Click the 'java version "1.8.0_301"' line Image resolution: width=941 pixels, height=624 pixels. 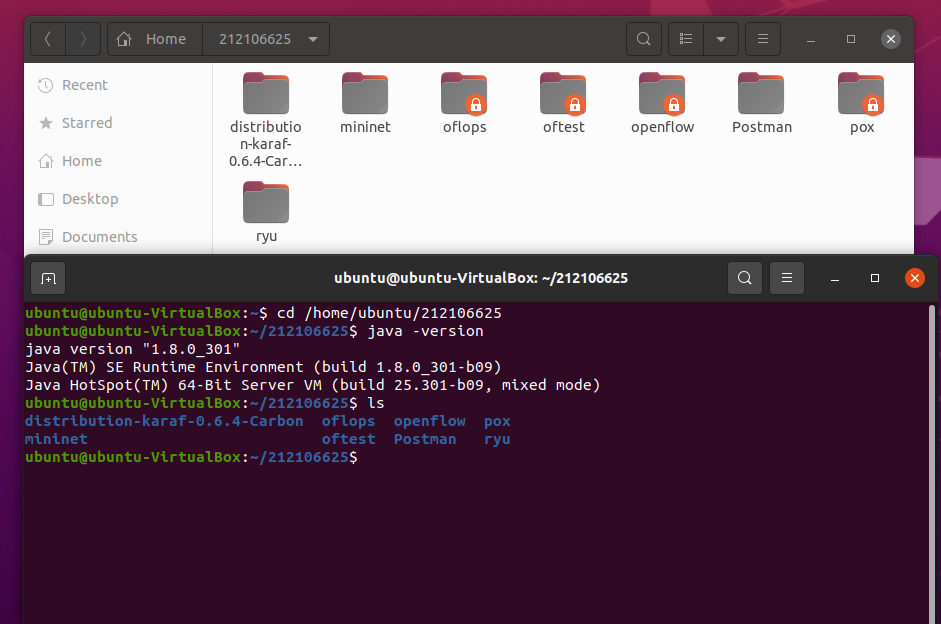coord(133,349)
